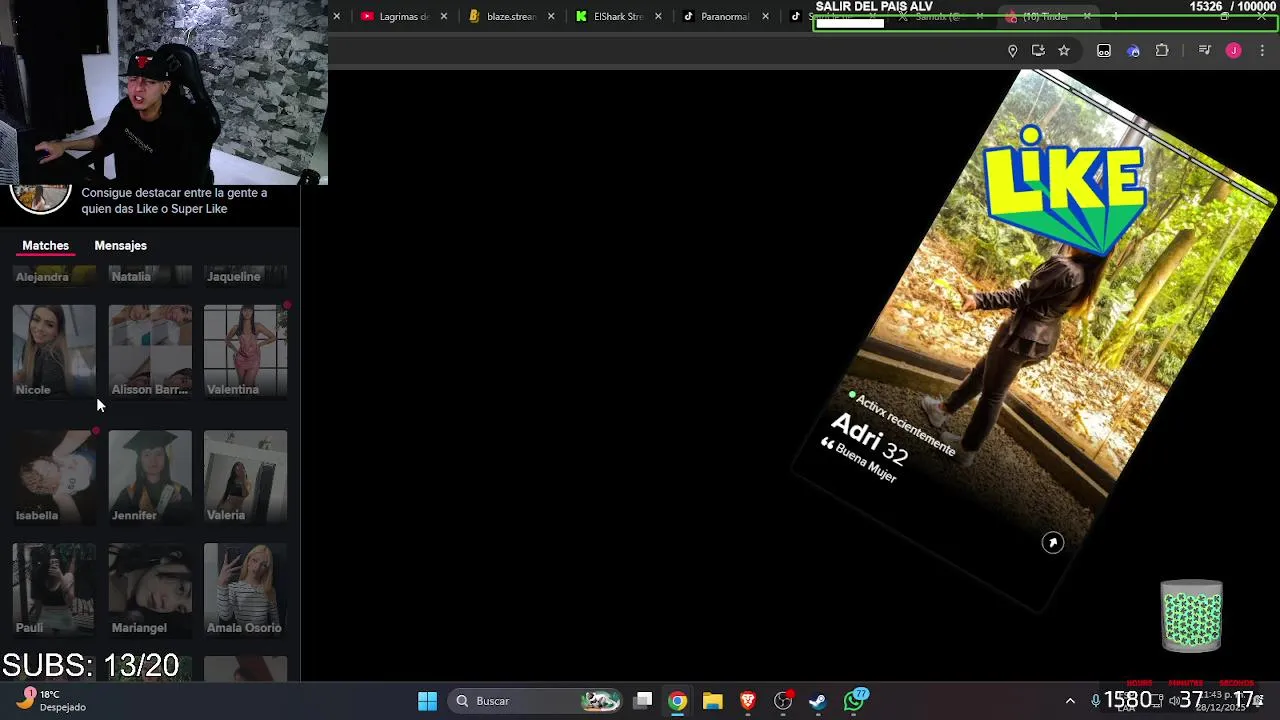1280x720 pixels.
Task: Open match Valentina's thumbnail
Action: tap(245, 351)
